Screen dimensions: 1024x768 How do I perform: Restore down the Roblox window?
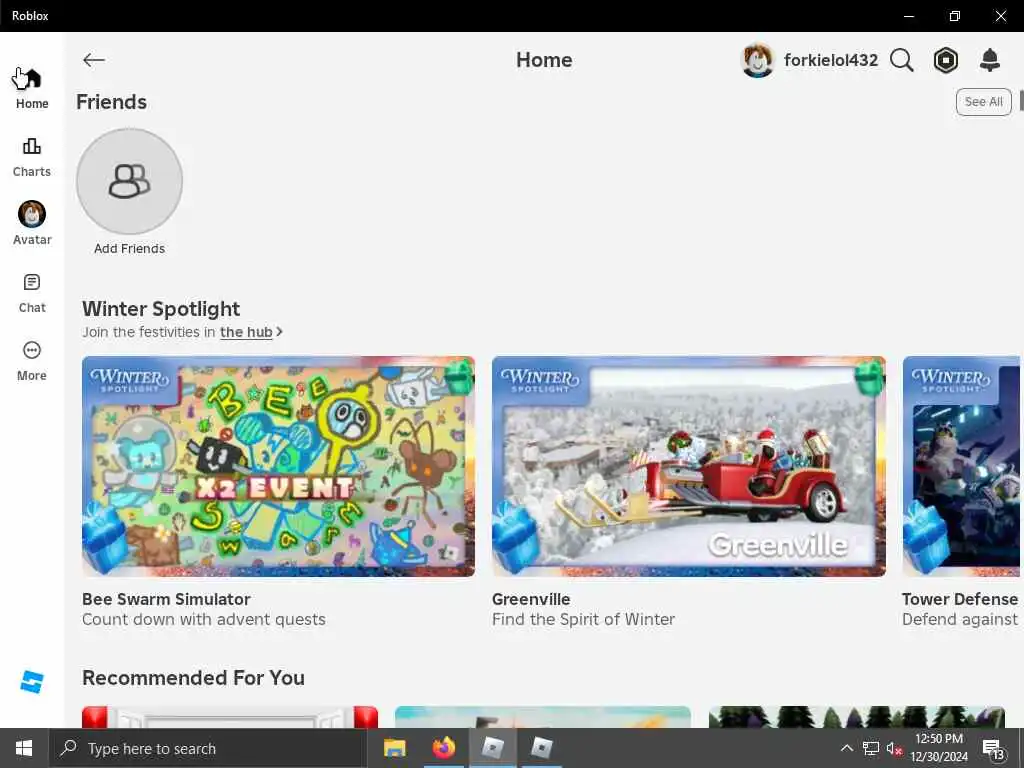[x=955, y=16]
